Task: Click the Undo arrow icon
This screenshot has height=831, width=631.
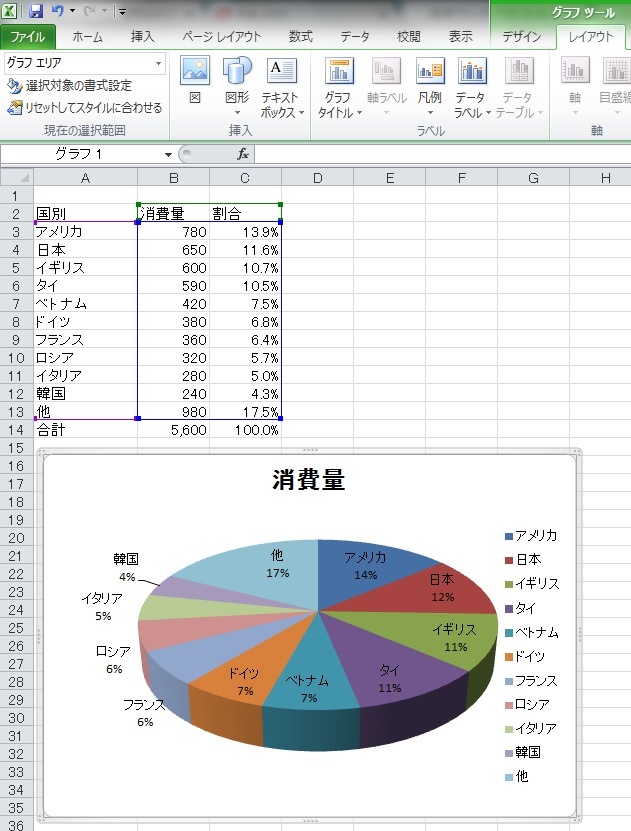Action: click(58, 11)
